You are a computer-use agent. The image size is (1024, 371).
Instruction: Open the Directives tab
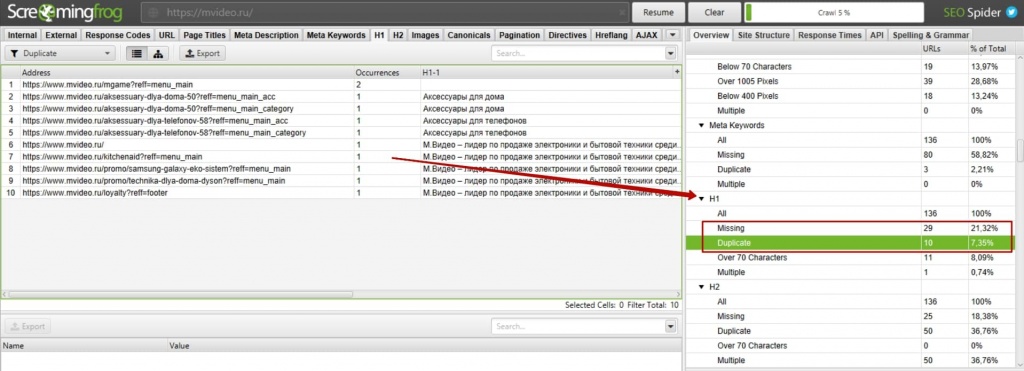pyautogui.click(x=568, y=35)
